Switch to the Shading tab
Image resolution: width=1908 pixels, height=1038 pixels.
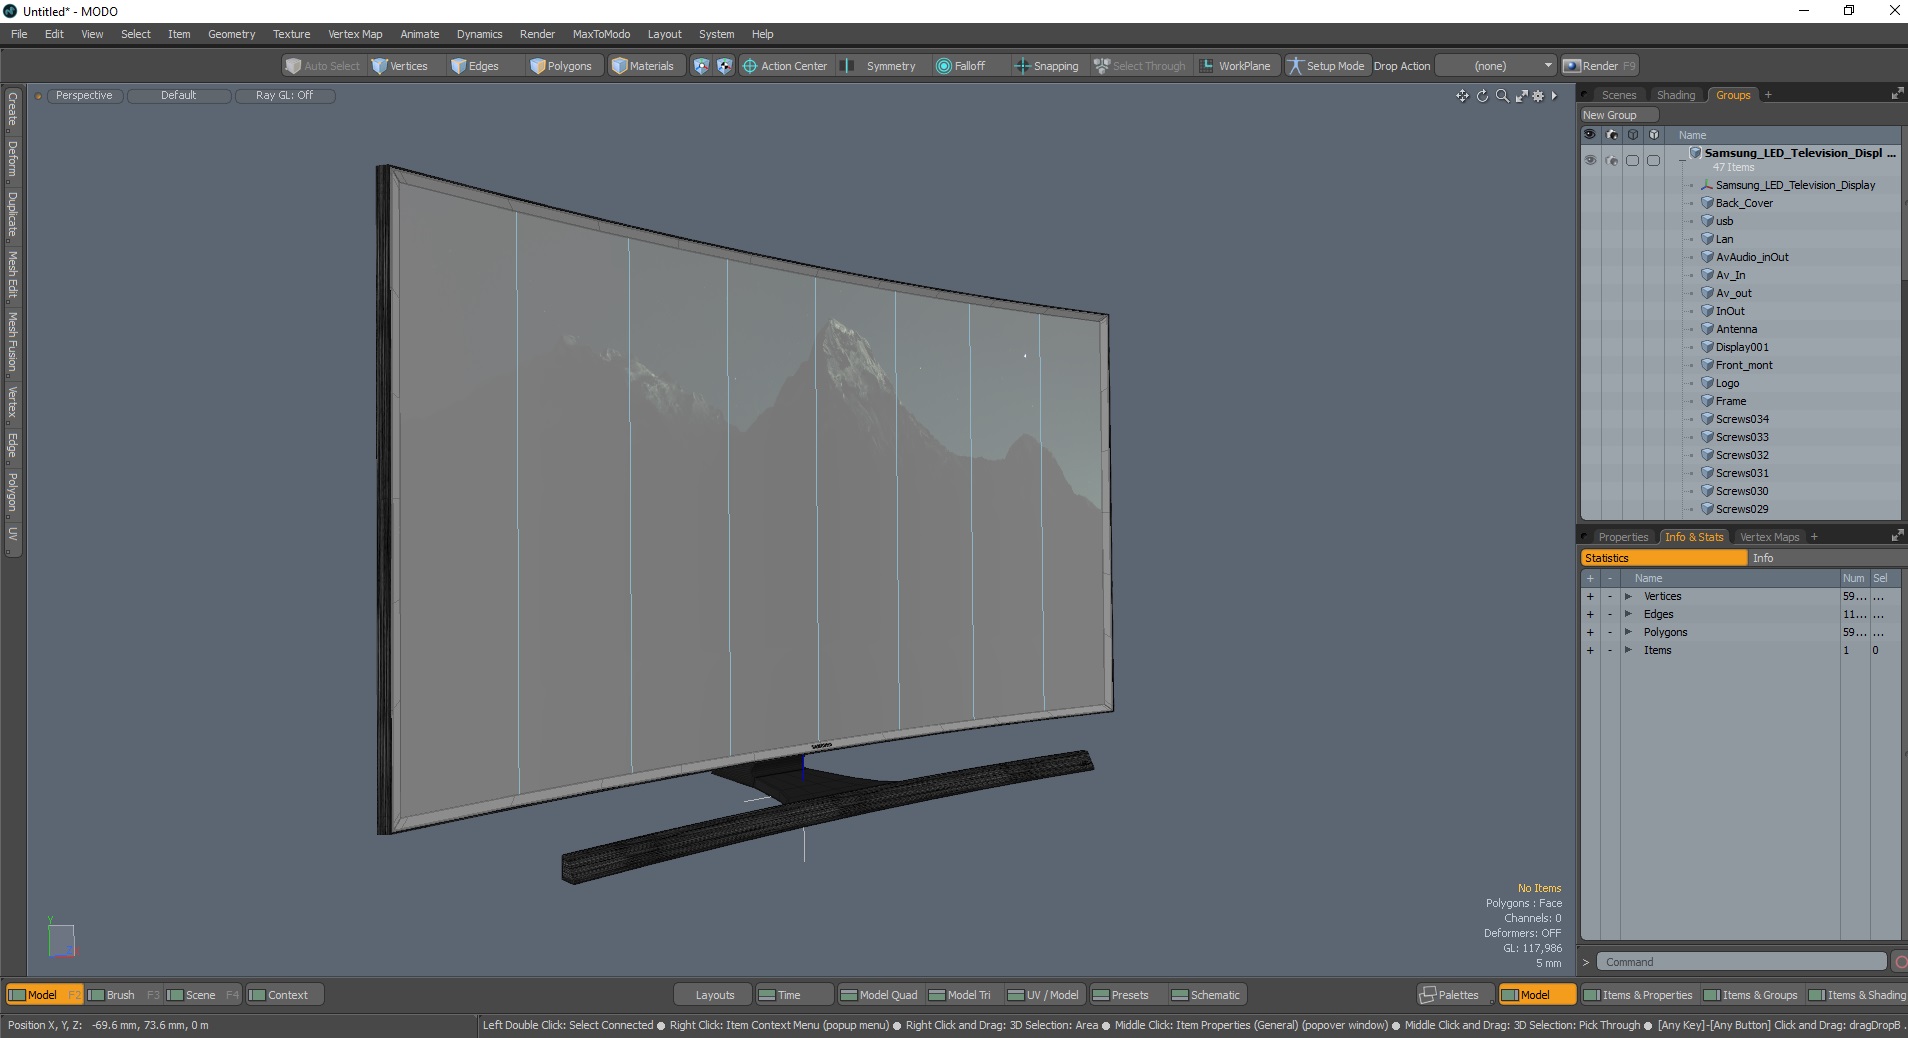[1676, 95]
